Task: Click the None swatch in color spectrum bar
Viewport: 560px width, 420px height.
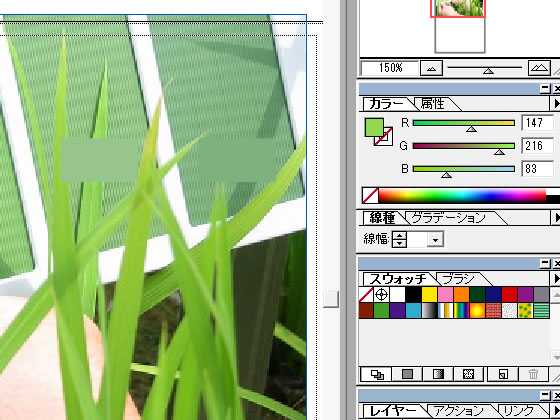Action: click(370, 196)
